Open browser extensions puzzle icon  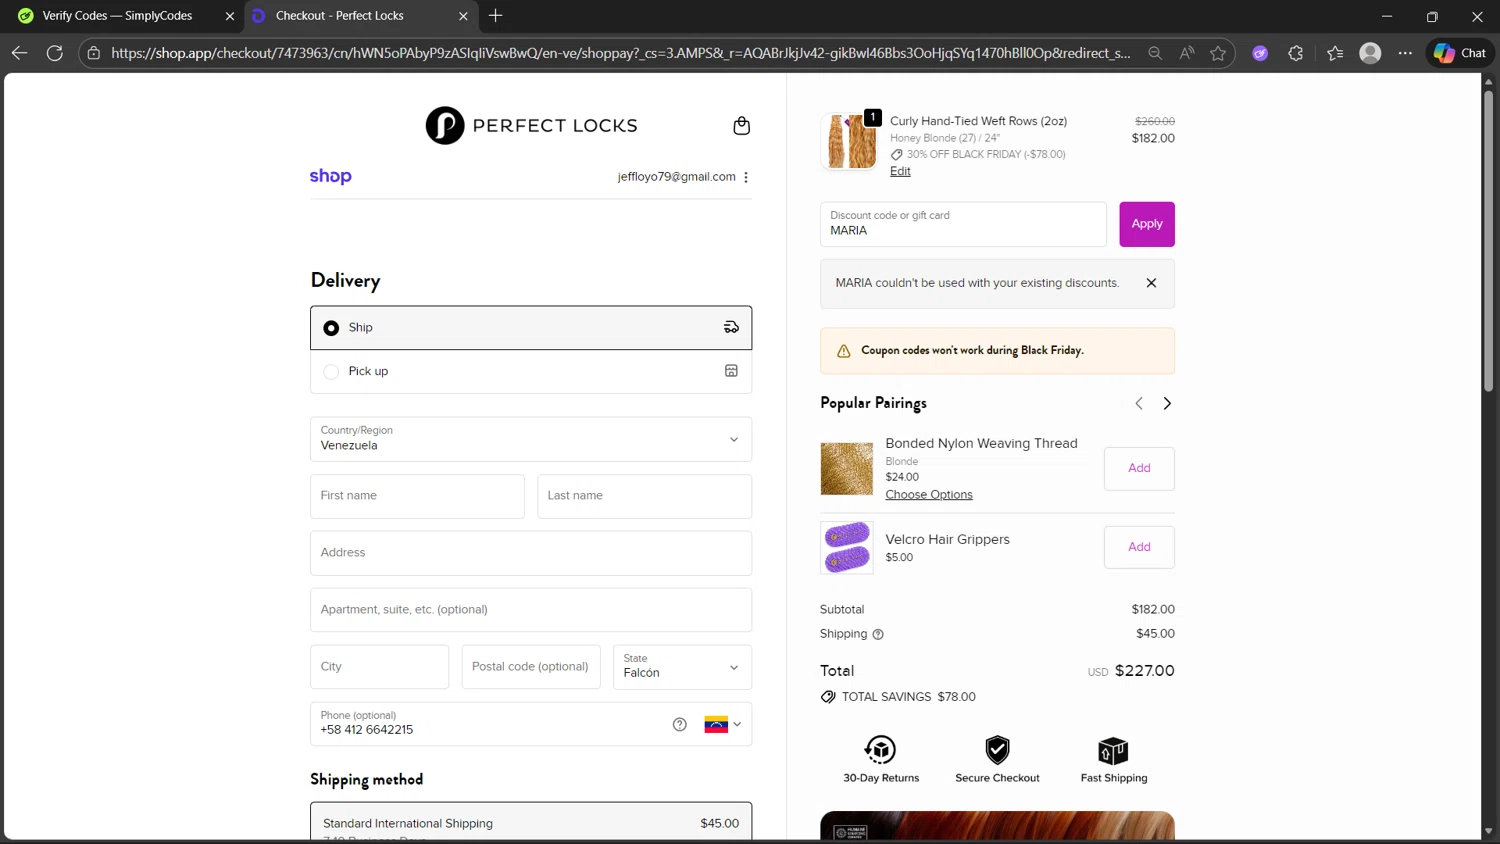[1296, 53]
